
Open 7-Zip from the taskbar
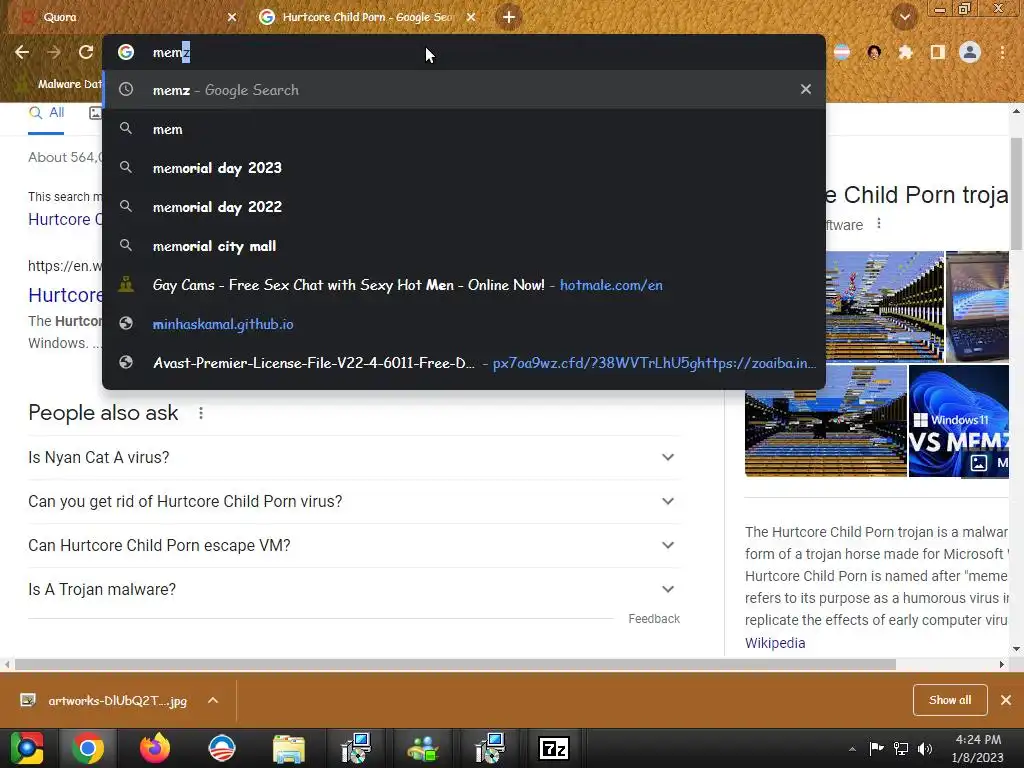[x=554, y=748]
